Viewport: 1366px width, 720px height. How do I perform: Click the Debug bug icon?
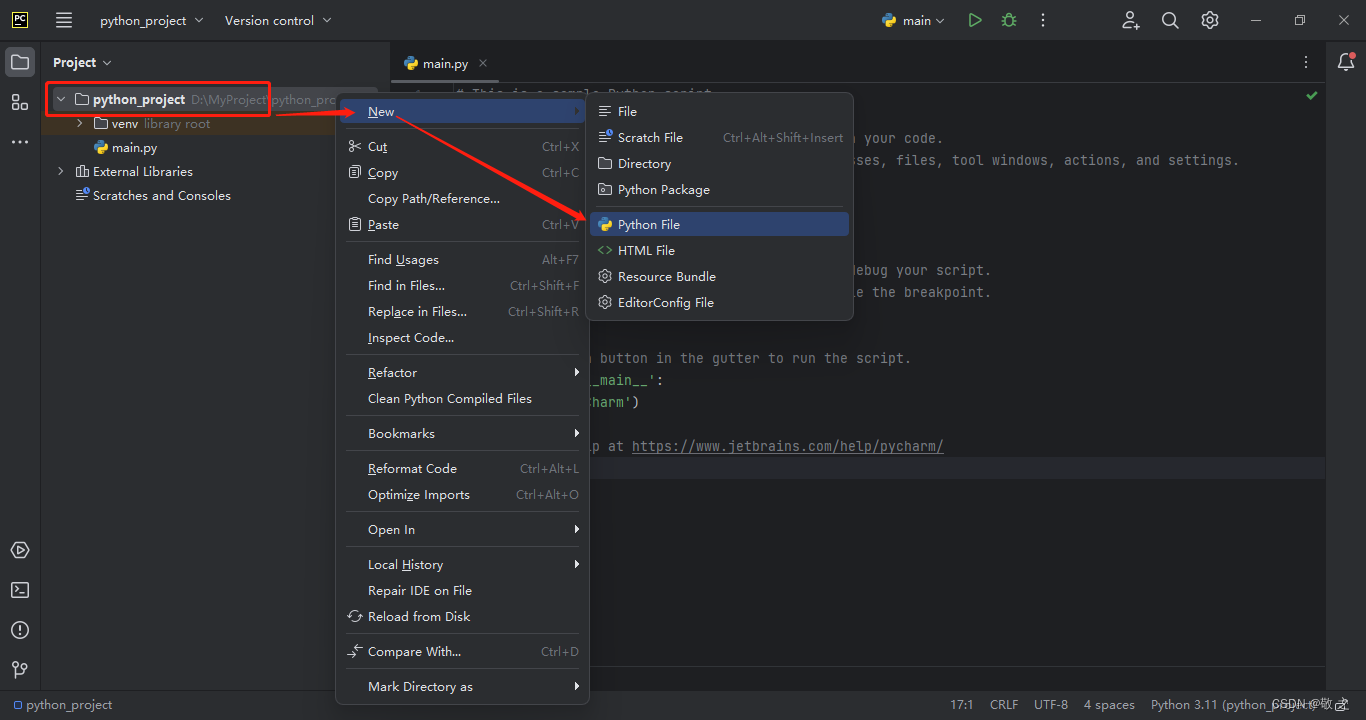pos(1009,20)
